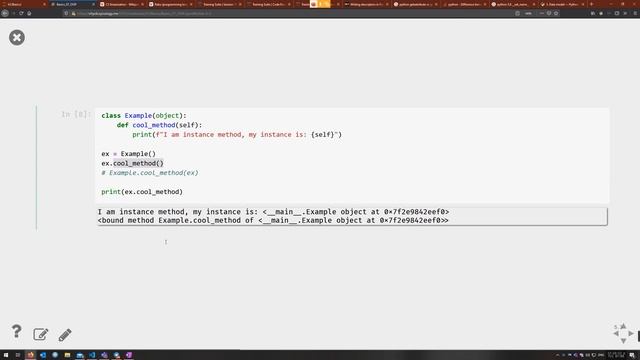Open the Windows Start menu

(6, 355)
